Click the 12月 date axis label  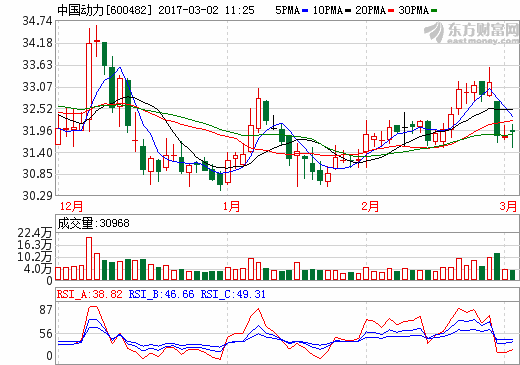click(x=71, y=206)
